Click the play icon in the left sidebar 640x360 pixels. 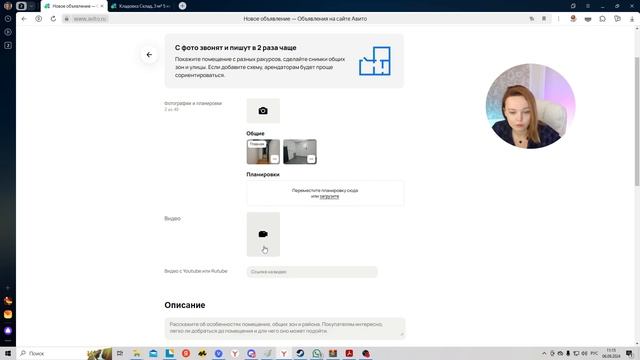[x=8, y=32]
